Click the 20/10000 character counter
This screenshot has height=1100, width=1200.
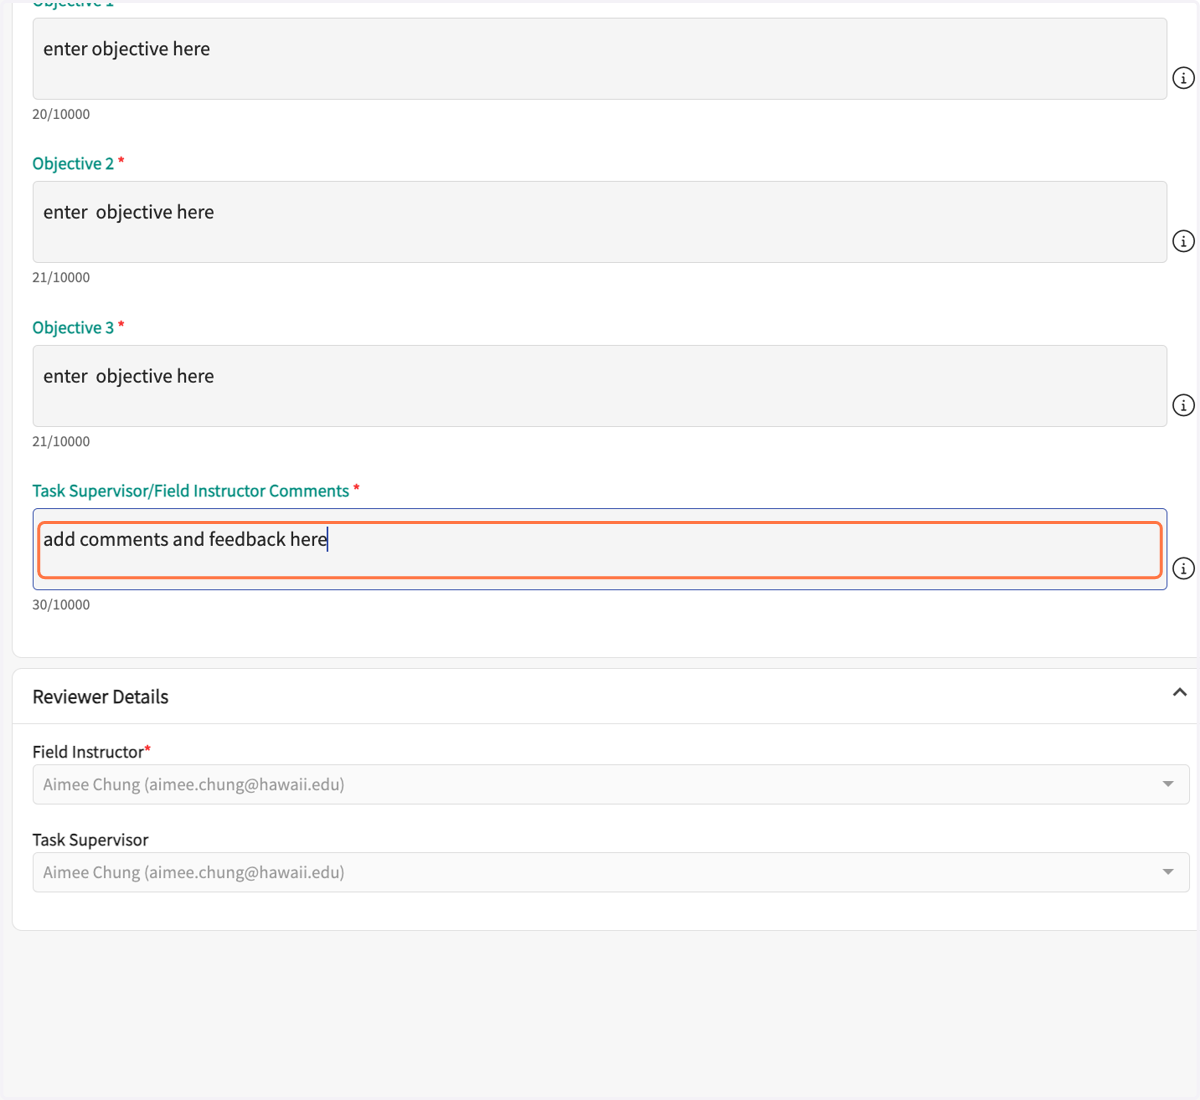point(61,114)
